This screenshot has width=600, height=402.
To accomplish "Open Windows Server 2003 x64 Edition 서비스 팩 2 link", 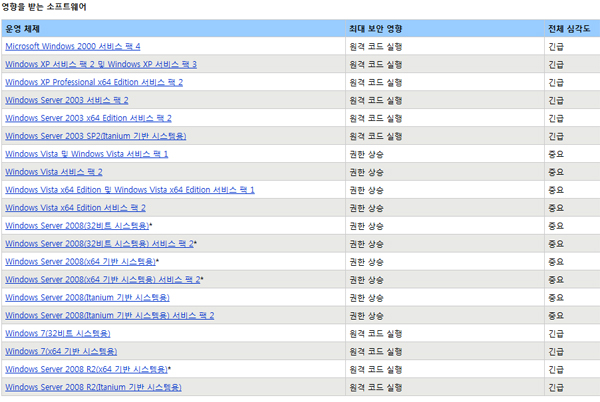I will click(88, 118).
